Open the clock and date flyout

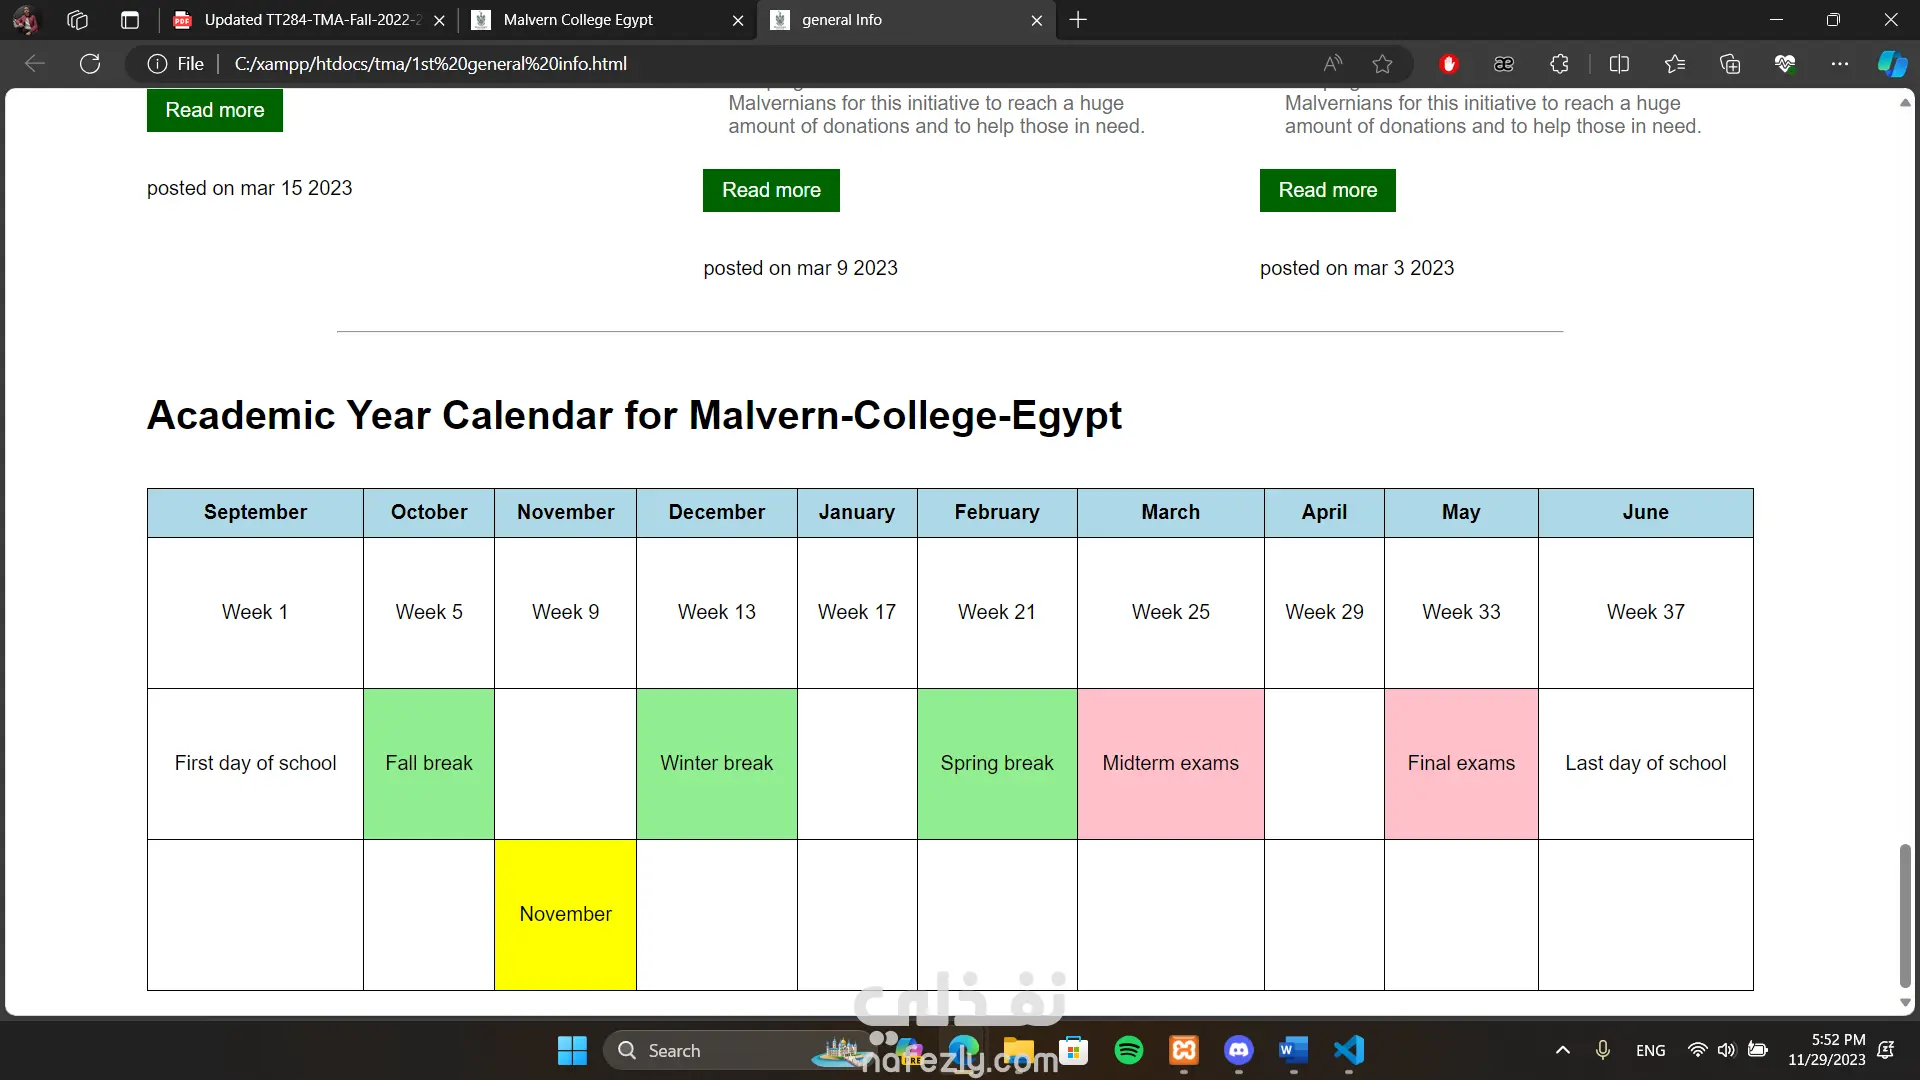1826,1051
